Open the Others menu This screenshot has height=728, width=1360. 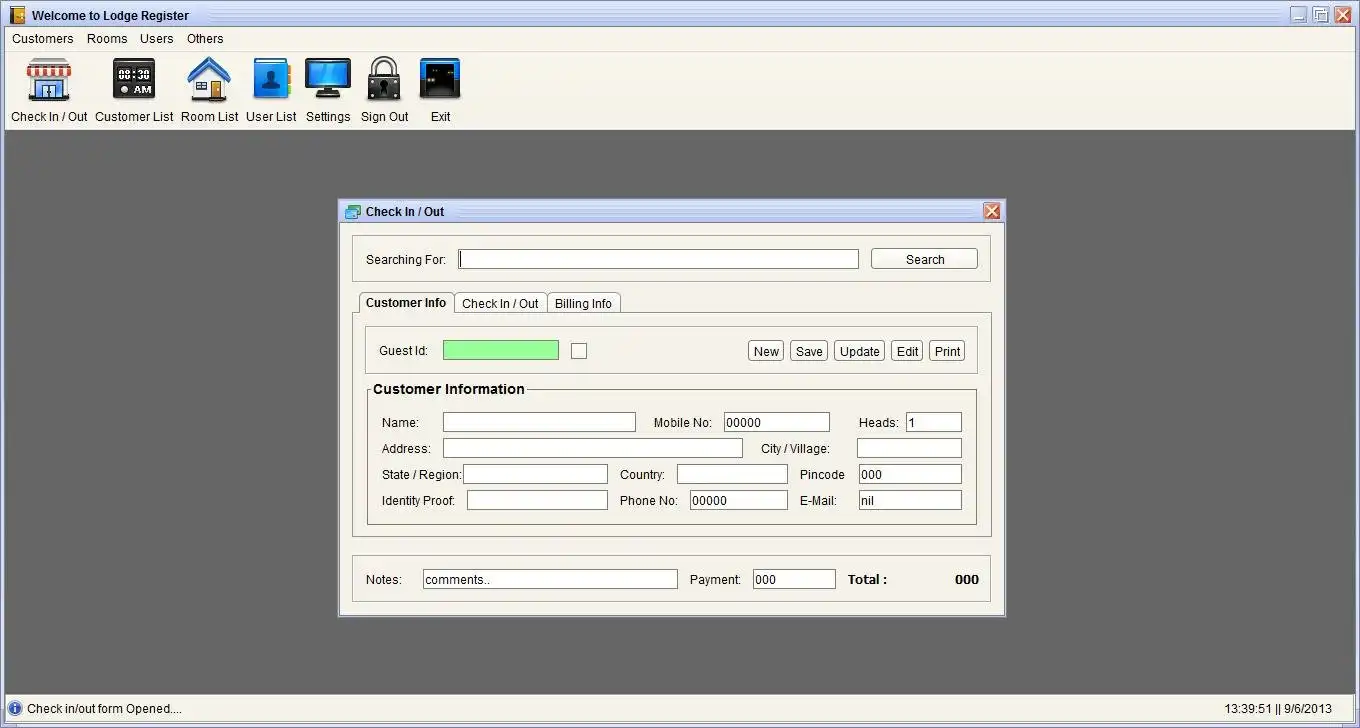pyautogui.click(x=205, y=39)
